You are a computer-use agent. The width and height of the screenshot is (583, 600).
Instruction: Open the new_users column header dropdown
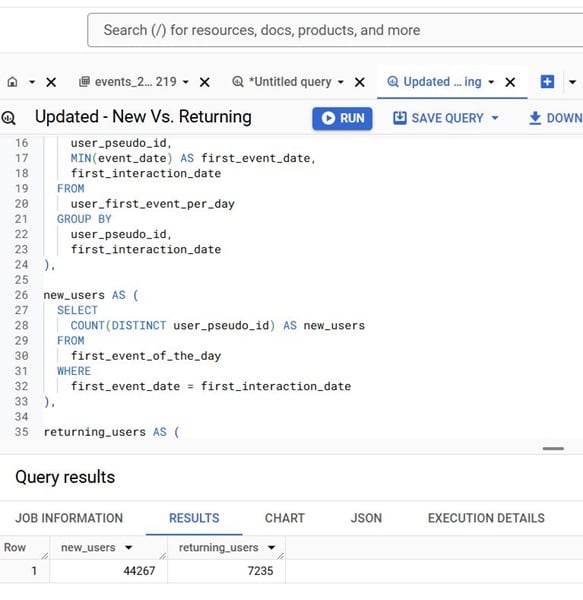129,548
